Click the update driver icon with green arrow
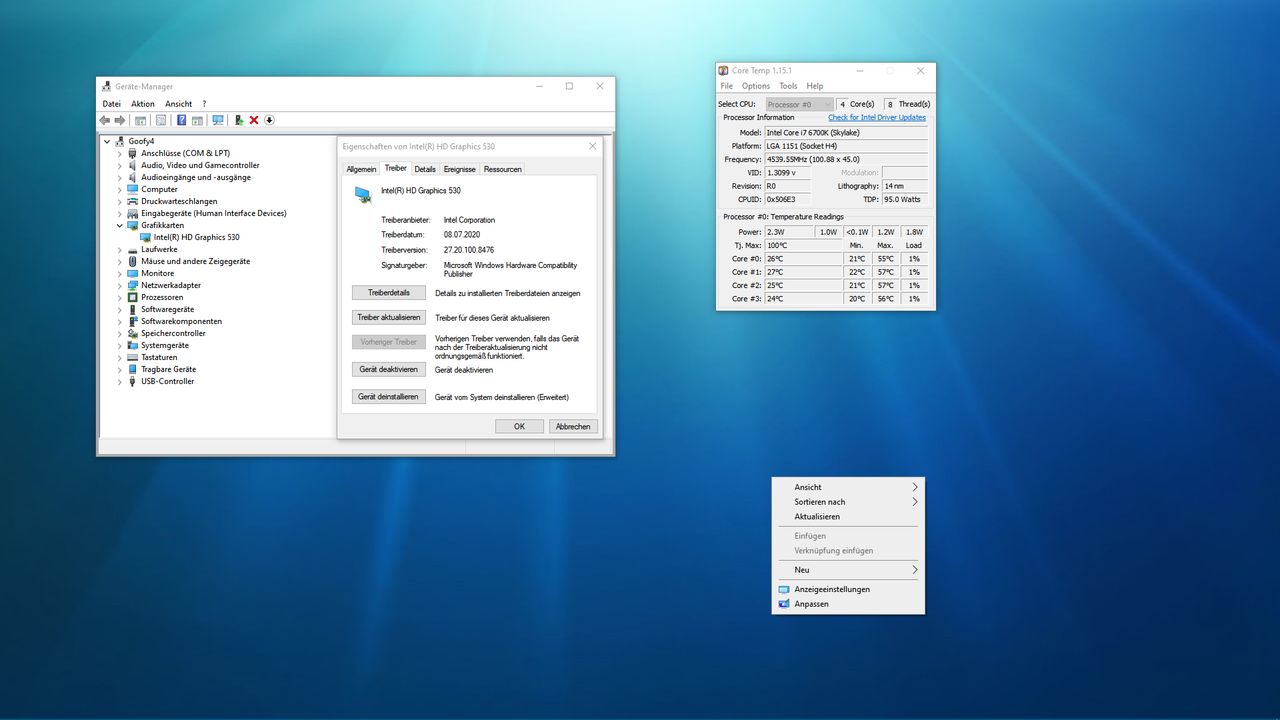1280x720 pixels. pyautogui.click(x=239, y=120)
